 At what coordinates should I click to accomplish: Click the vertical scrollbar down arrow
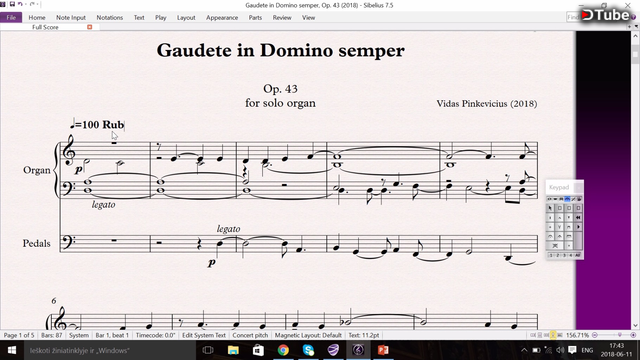tap(635, 325)
